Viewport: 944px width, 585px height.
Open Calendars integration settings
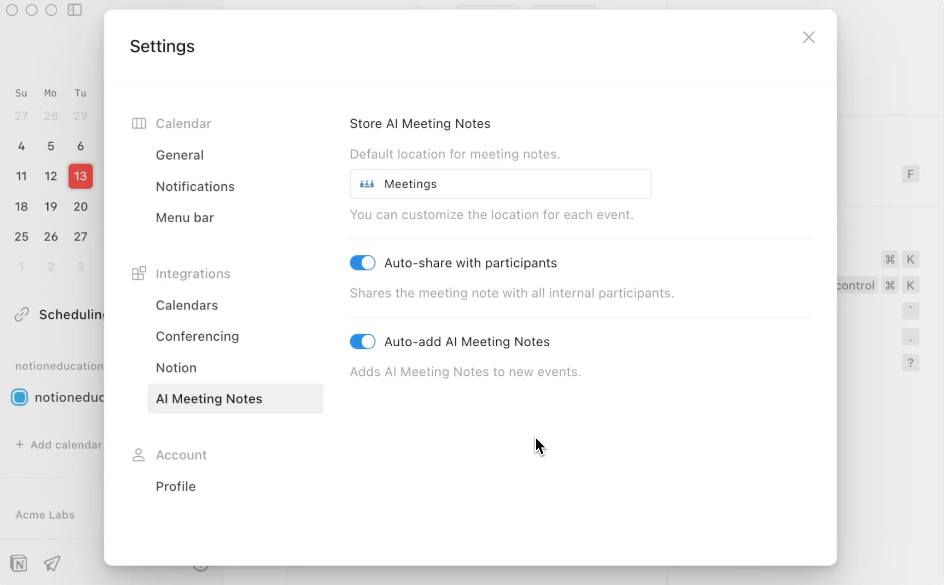(x=187, y=305)
